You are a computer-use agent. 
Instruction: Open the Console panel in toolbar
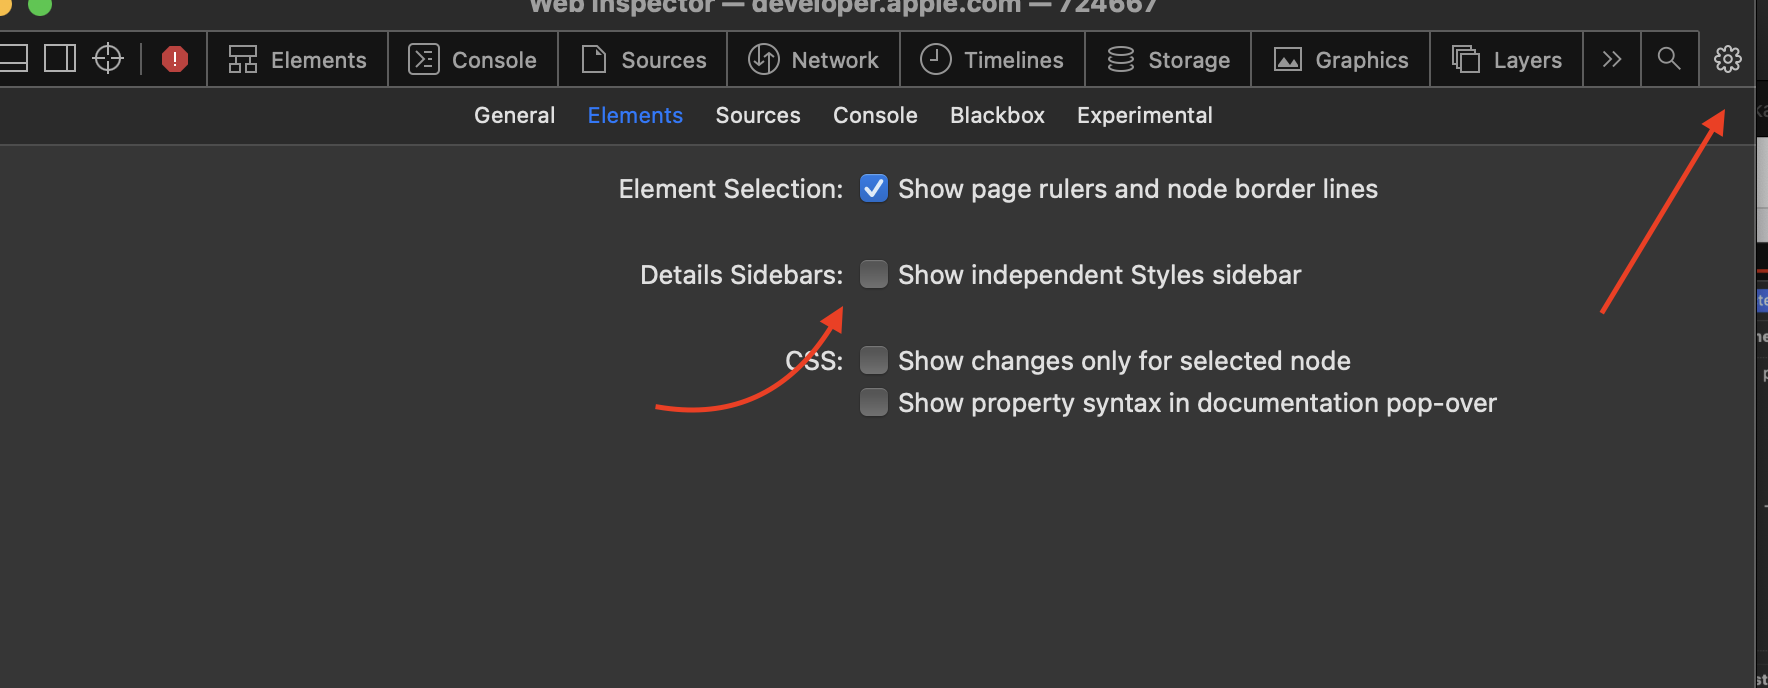click(x=473, y=60)
